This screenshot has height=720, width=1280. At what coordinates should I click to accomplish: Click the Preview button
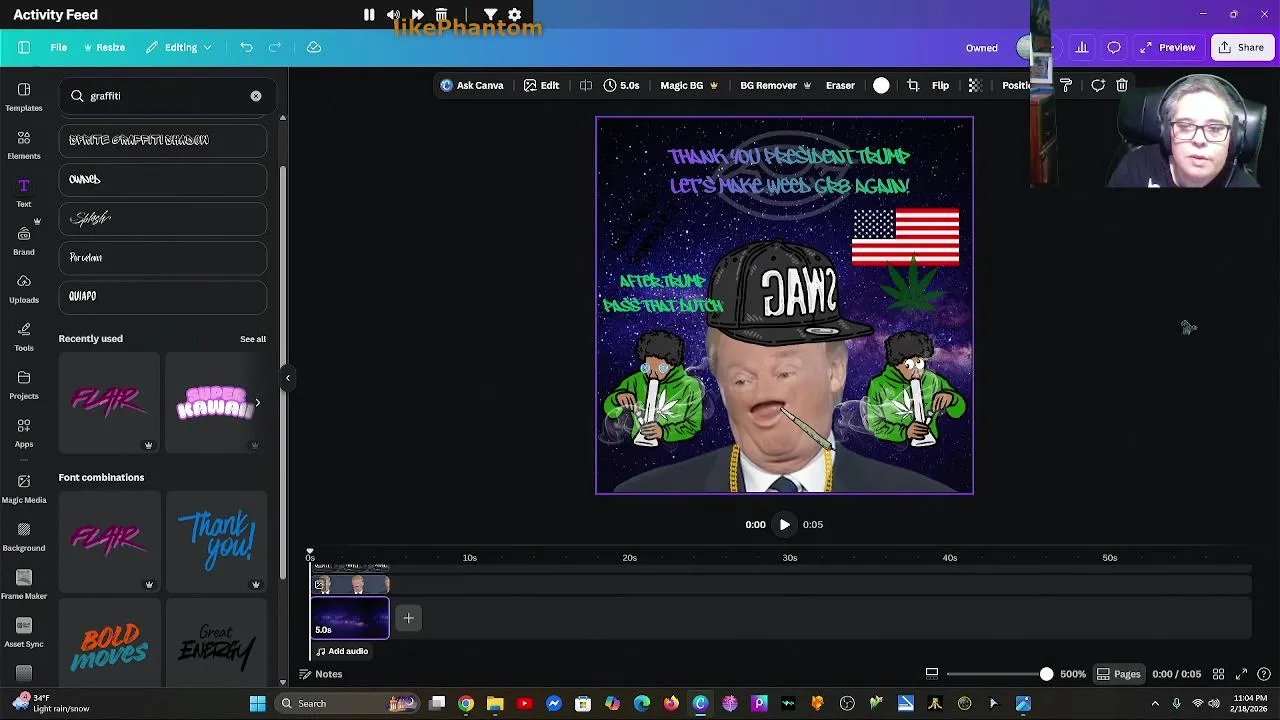pos(1167,47)
